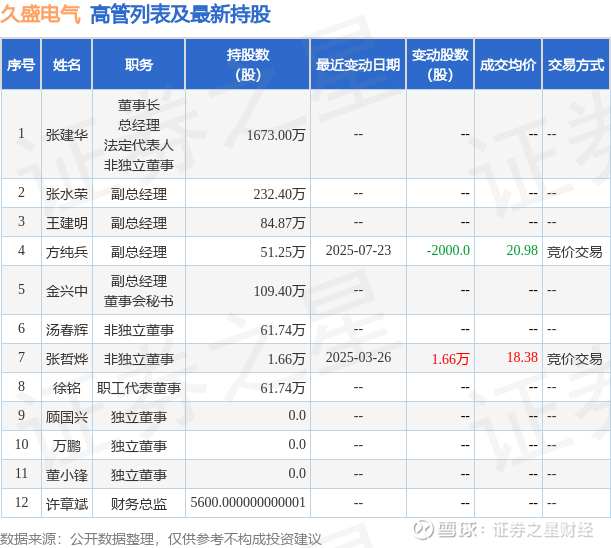Image resolution: width=611 pixels, height=548 pixels.
Task: Click the 109.40万 shareholding value
Action: 279,291
